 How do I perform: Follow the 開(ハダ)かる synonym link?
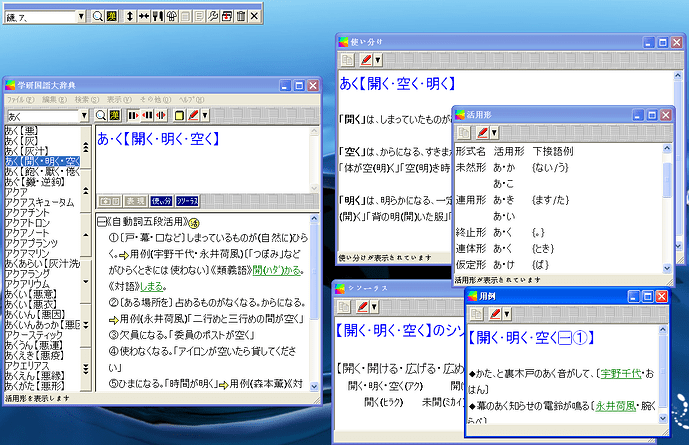coord(277,271)
